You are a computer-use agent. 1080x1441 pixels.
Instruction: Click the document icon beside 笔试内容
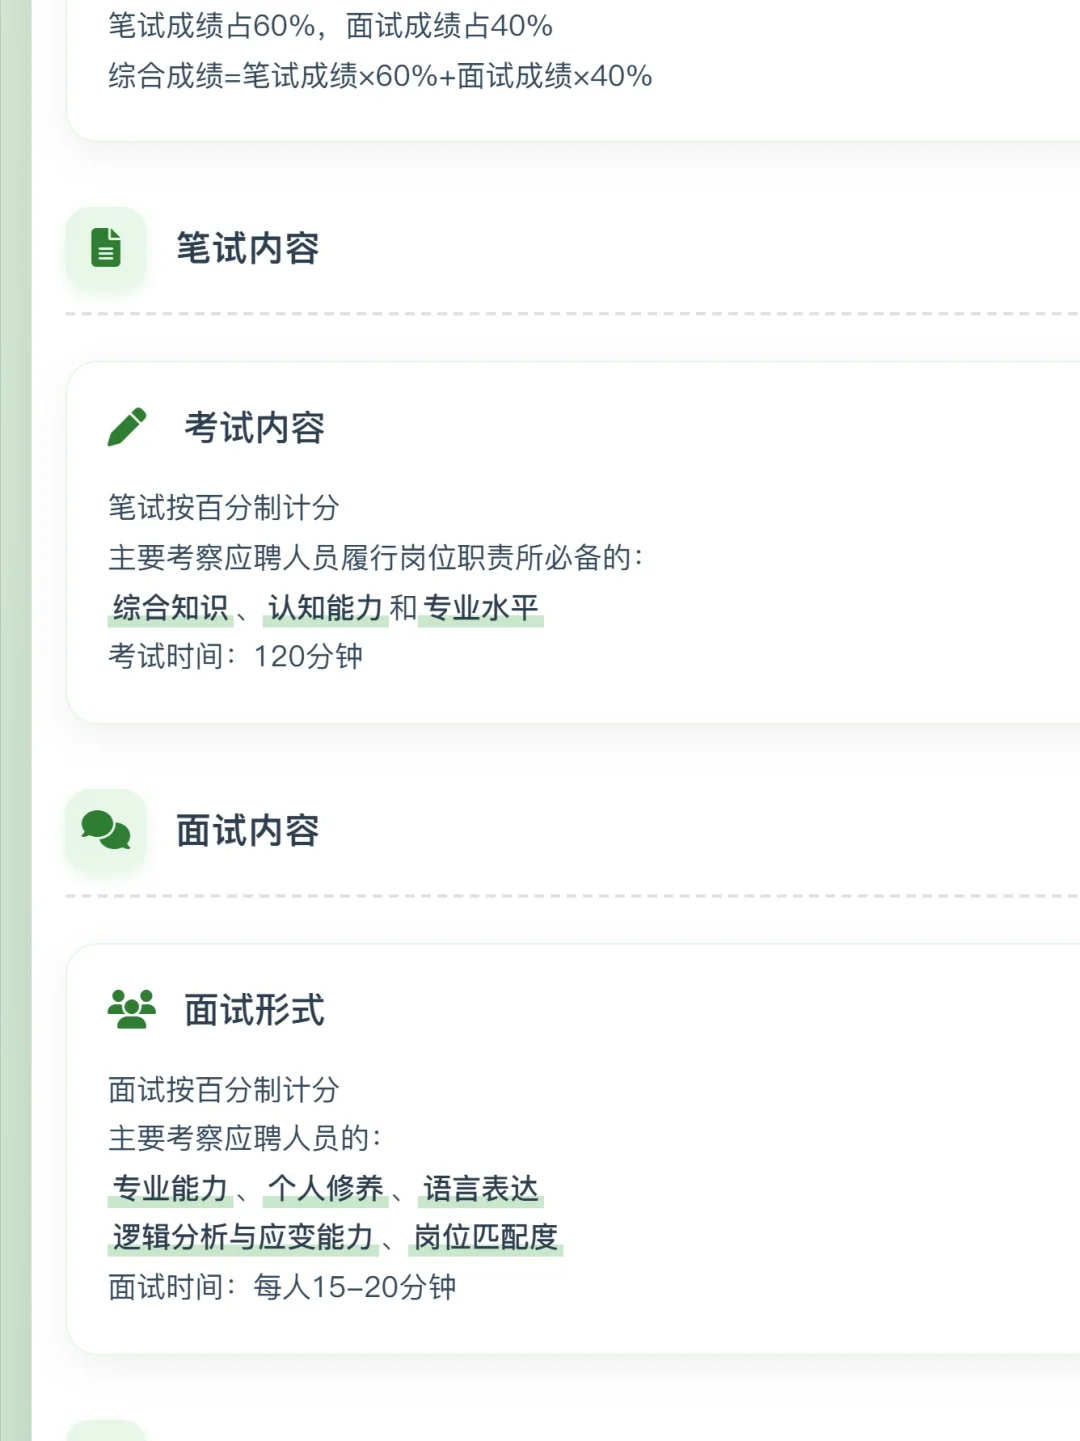pyautogui.click(x=106, y=248)
